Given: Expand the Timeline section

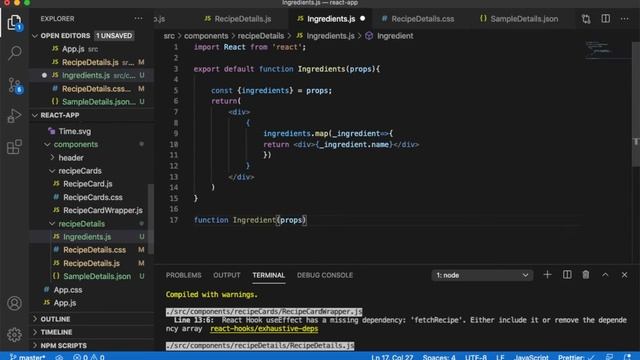Looking at the screenshot, I should tap(56, 332).
